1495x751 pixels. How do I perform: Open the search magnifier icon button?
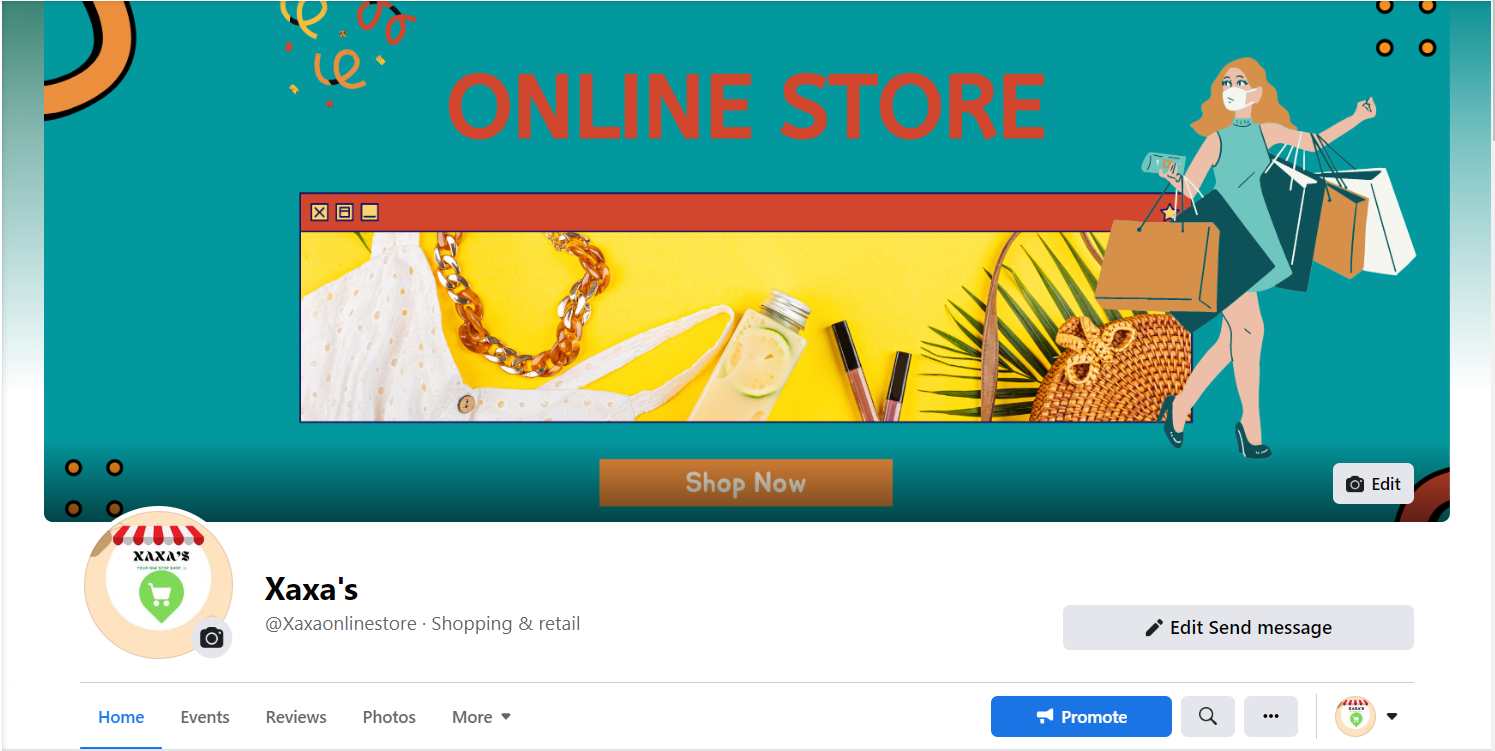pos(1208,717)
